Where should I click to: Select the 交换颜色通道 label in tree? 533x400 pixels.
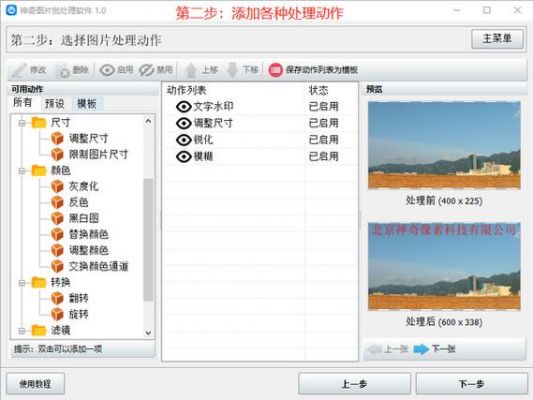click(99, 266)
